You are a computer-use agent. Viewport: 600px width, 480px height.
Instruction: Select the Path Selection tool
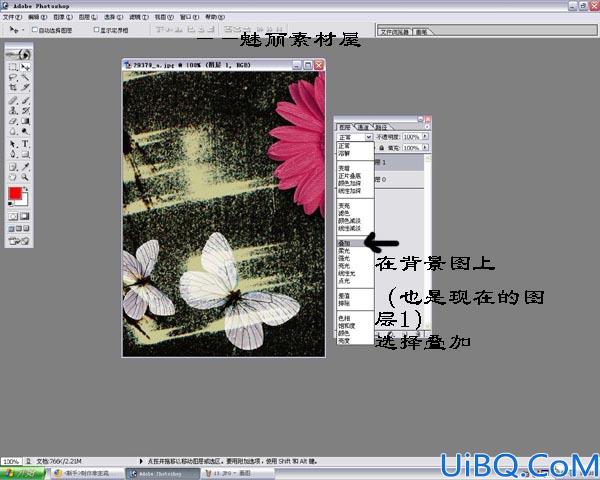point(13,144)
